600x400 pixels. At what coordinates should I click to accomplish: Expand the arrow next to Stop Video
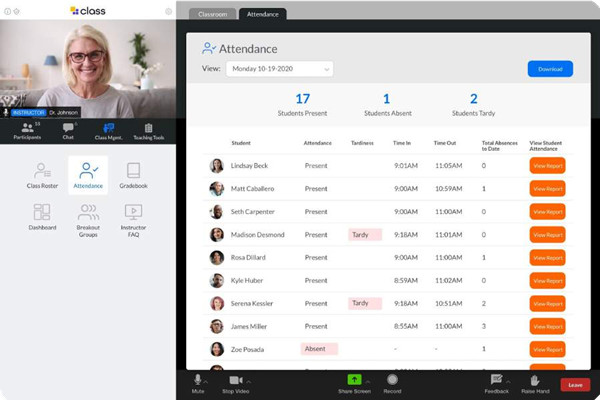pos(250,379)
